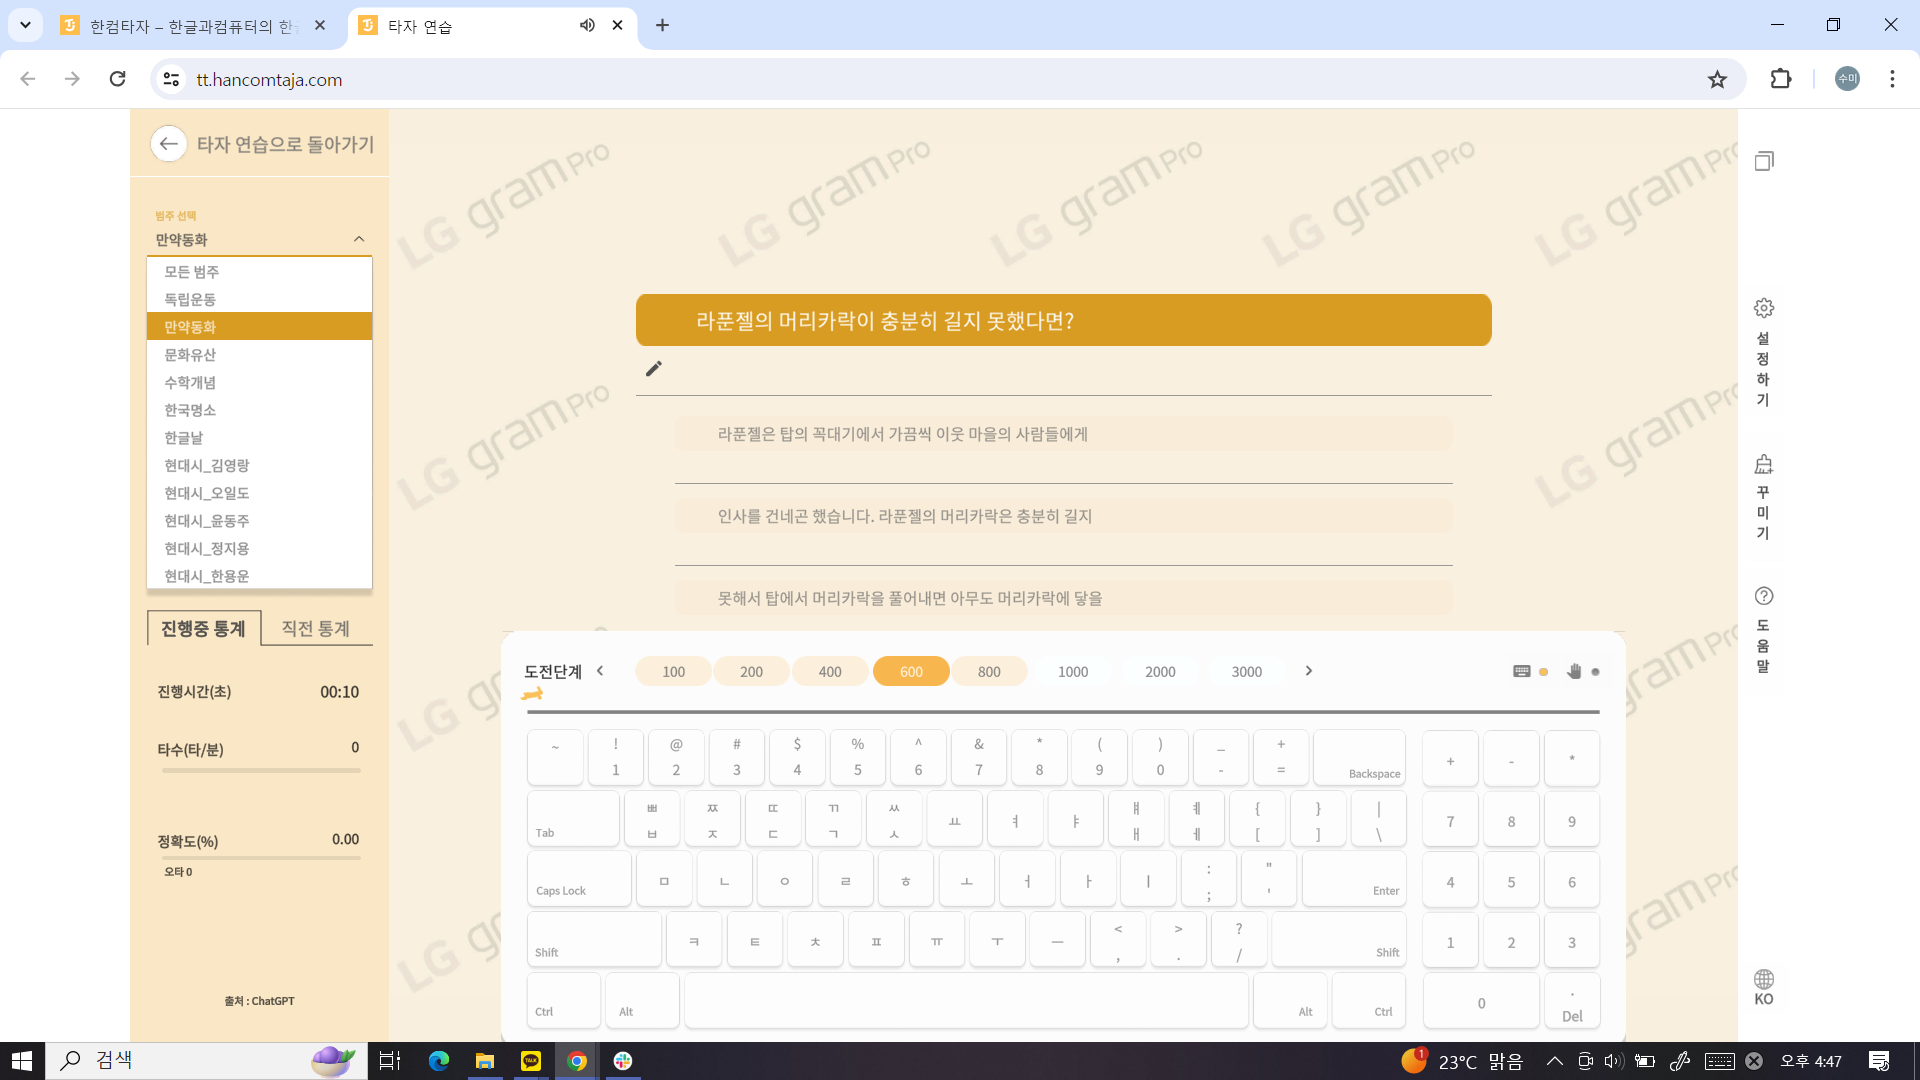Open the 설정하기 settings gear icon
1920x1080 pixels.
click(x=1764, y=308)
